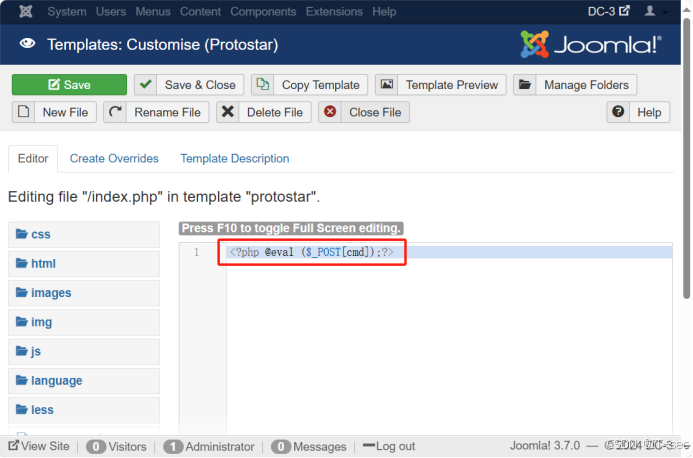Click the Copy Template icon
The width and height of the screenshot is (693, 458).
tap(263, 84)
